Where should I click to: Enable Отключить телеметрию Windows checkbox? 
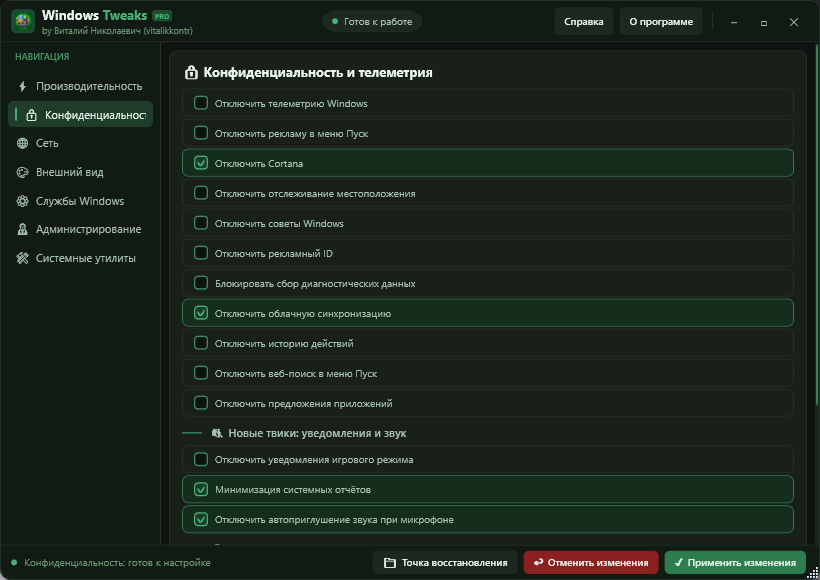point(201,103)
